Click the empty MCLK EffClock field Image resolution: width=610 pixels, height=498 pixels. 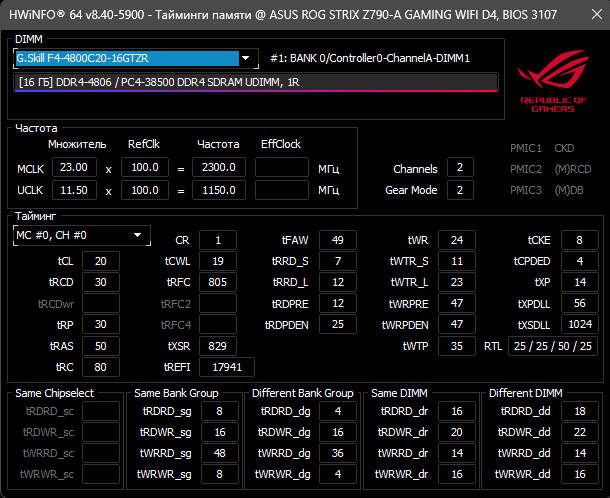(x=282, y=167)
